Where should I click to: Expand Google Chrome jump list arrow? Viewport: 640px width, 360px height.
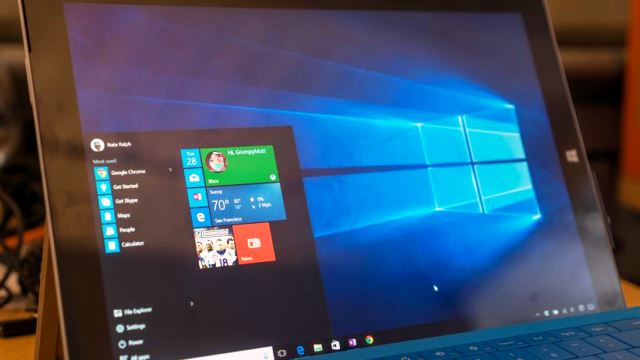[x=170, y=170]
